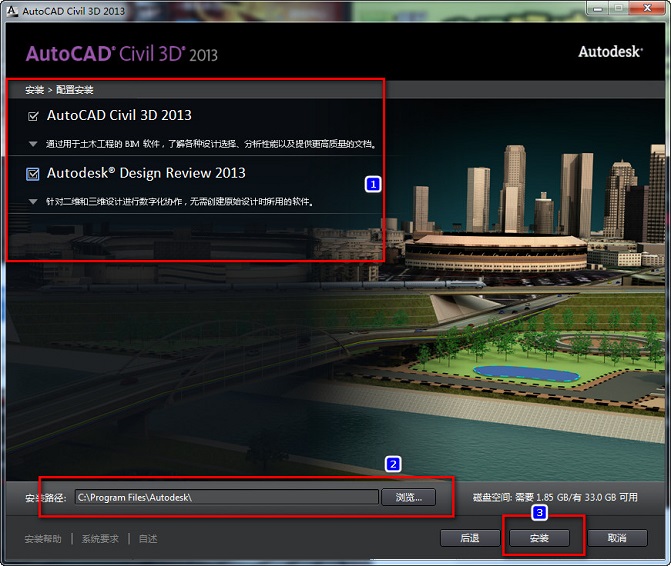
Task: Expand the Design Review 2013 details triangle
Action: (x=33, y=202)
